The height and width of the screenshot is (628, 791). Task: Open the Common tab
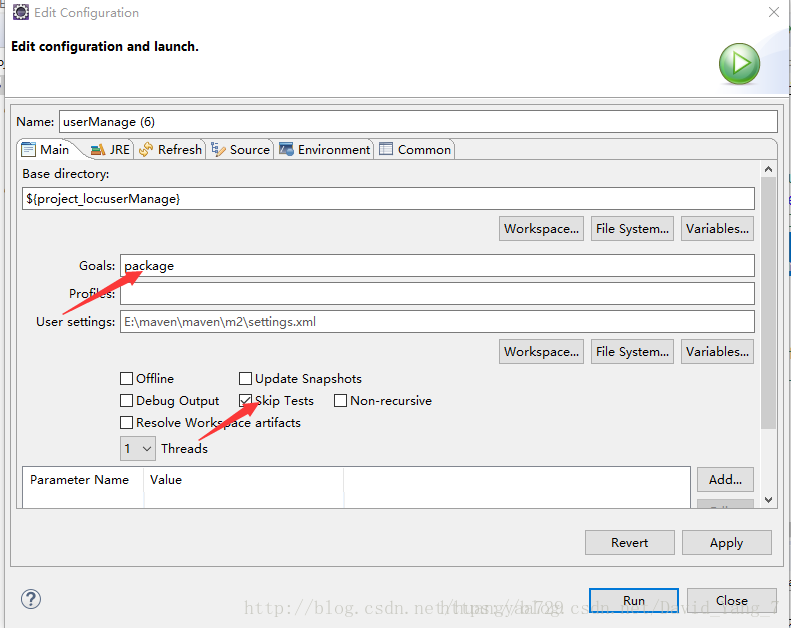pos(415,150)
